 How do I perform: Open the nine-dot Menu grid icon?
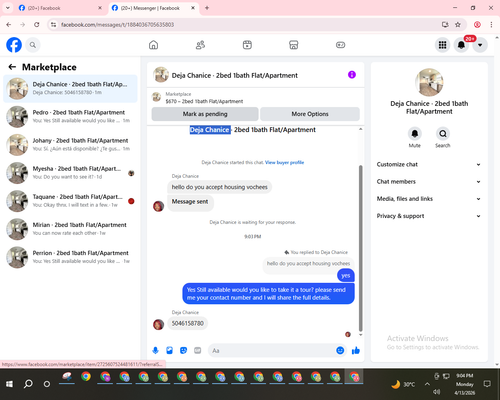coord(442,45)
